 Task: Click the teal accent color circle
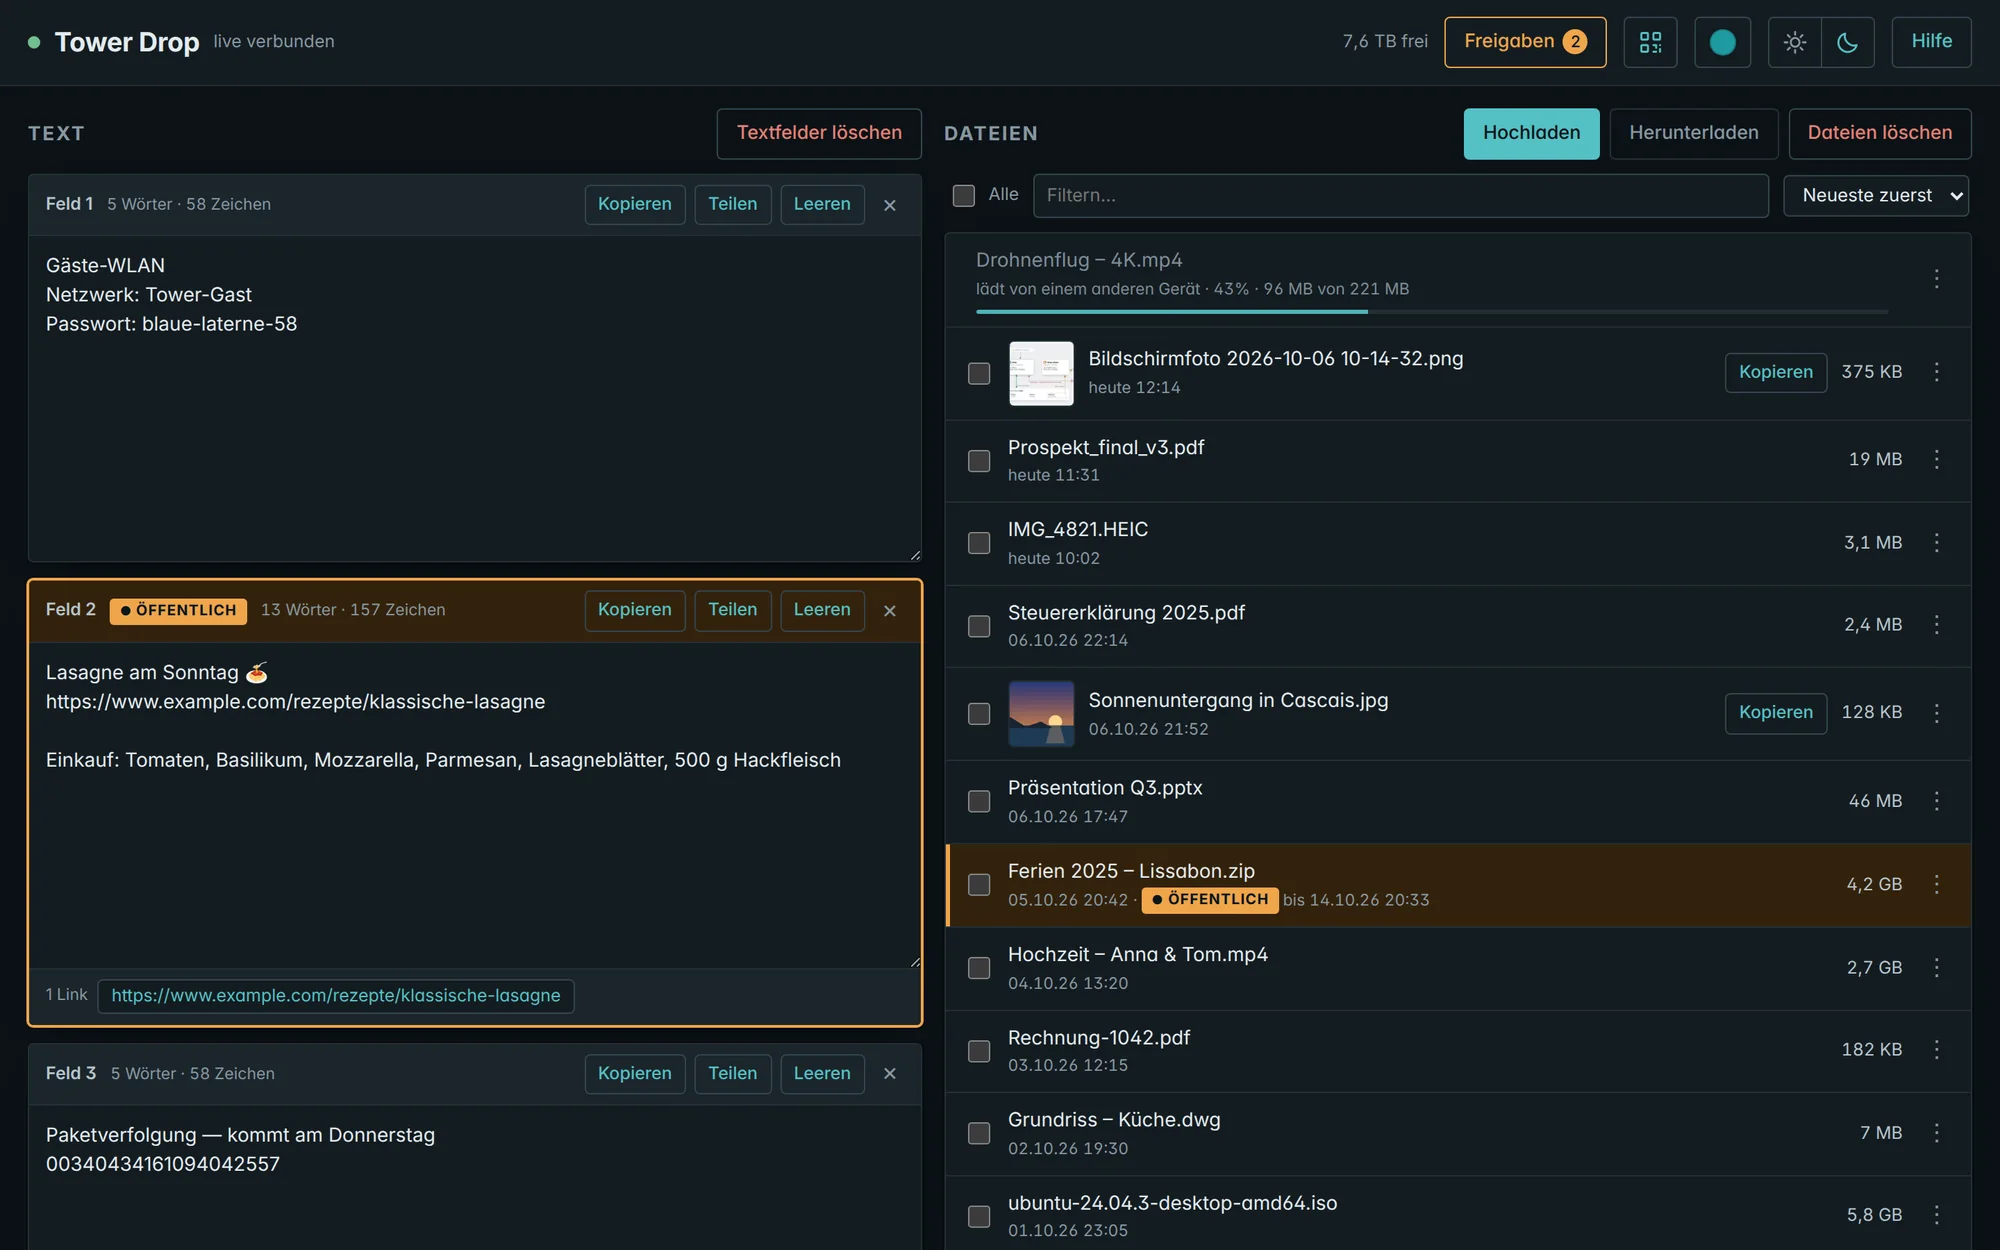pos(1722,42)
